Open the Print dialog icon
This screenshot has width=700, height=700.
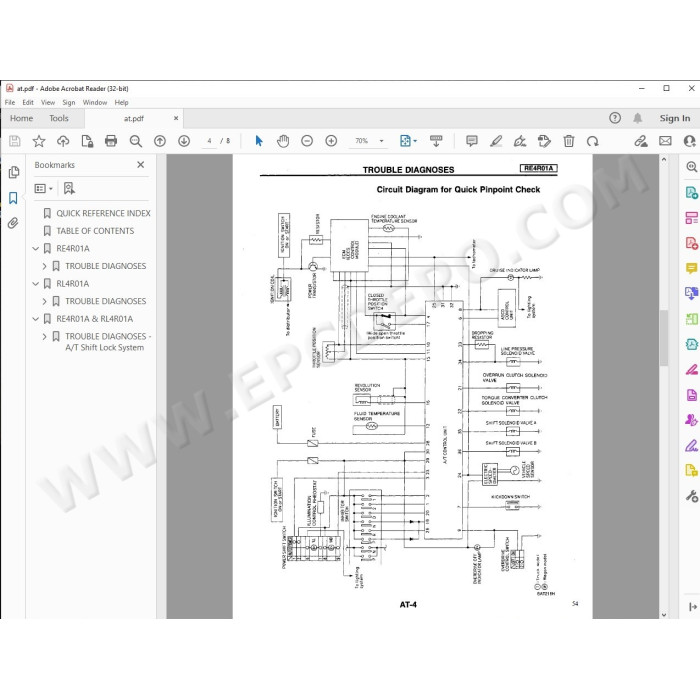pyautogui.click(x=111, y=141)
